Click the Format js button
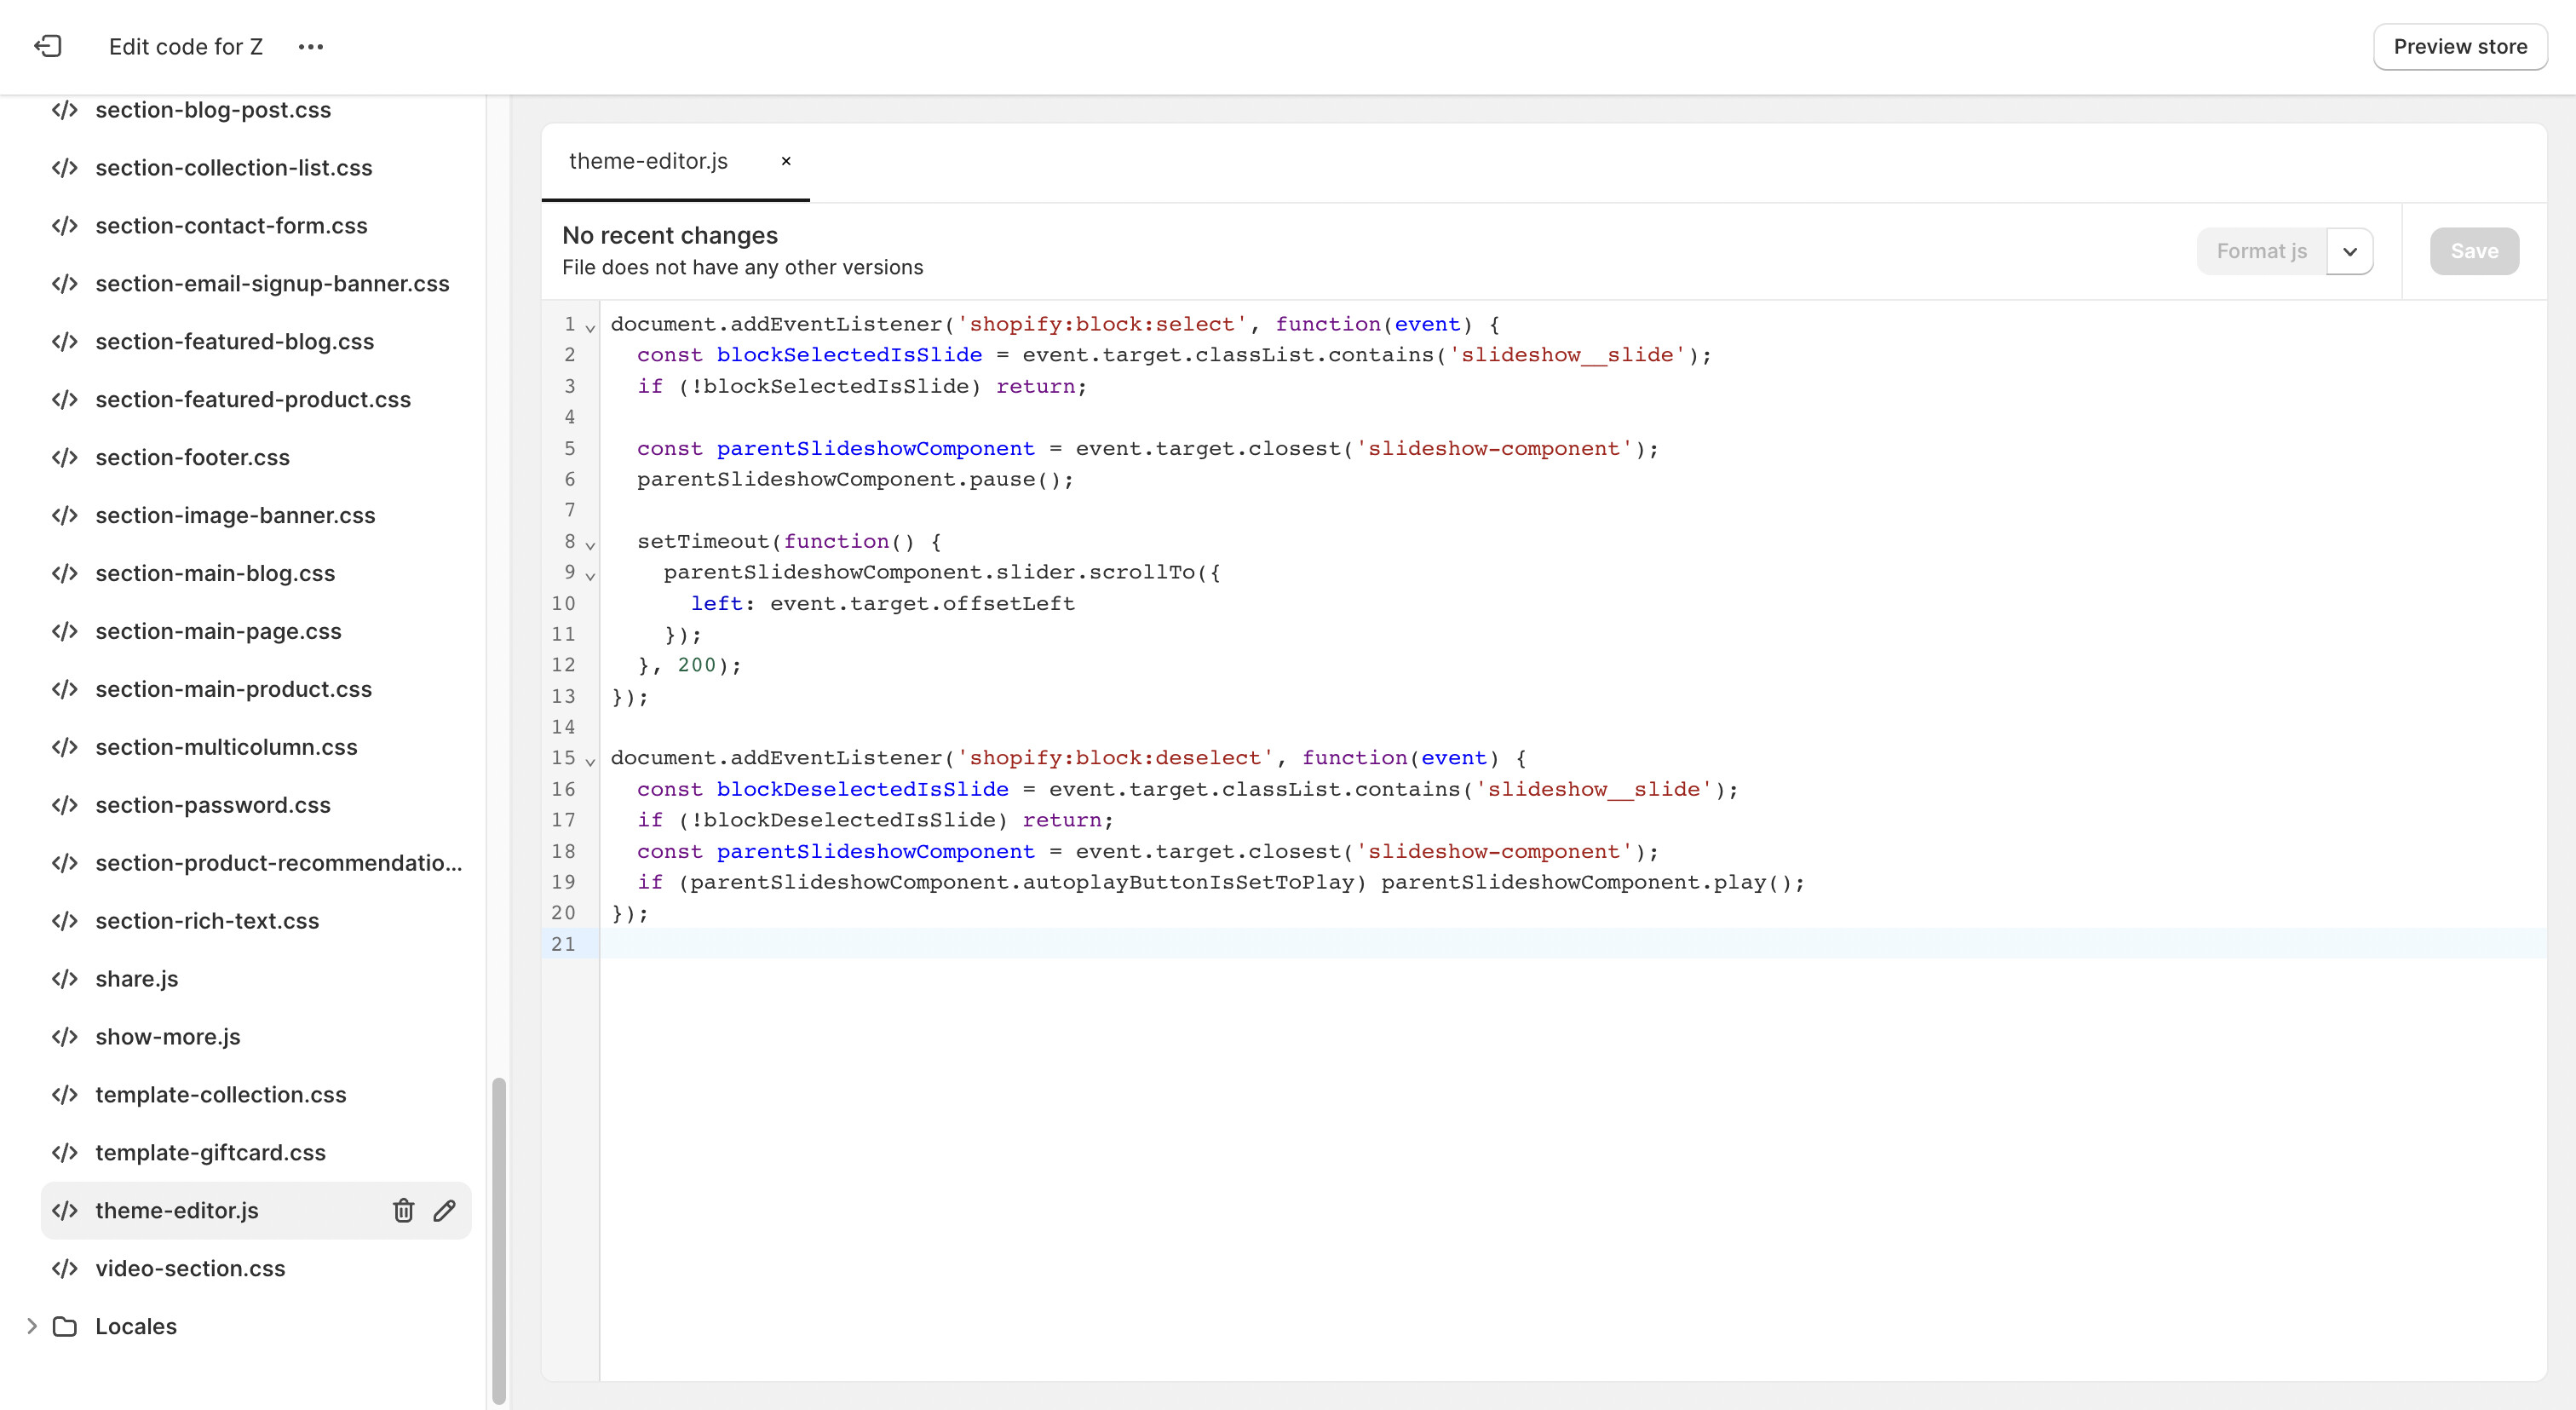 point(2261,251)
